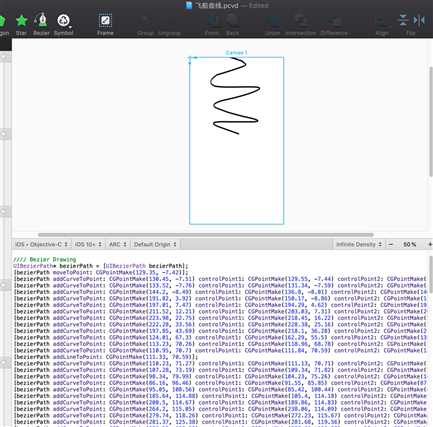Zoom out with the minus button

click(x=391, y=244)
